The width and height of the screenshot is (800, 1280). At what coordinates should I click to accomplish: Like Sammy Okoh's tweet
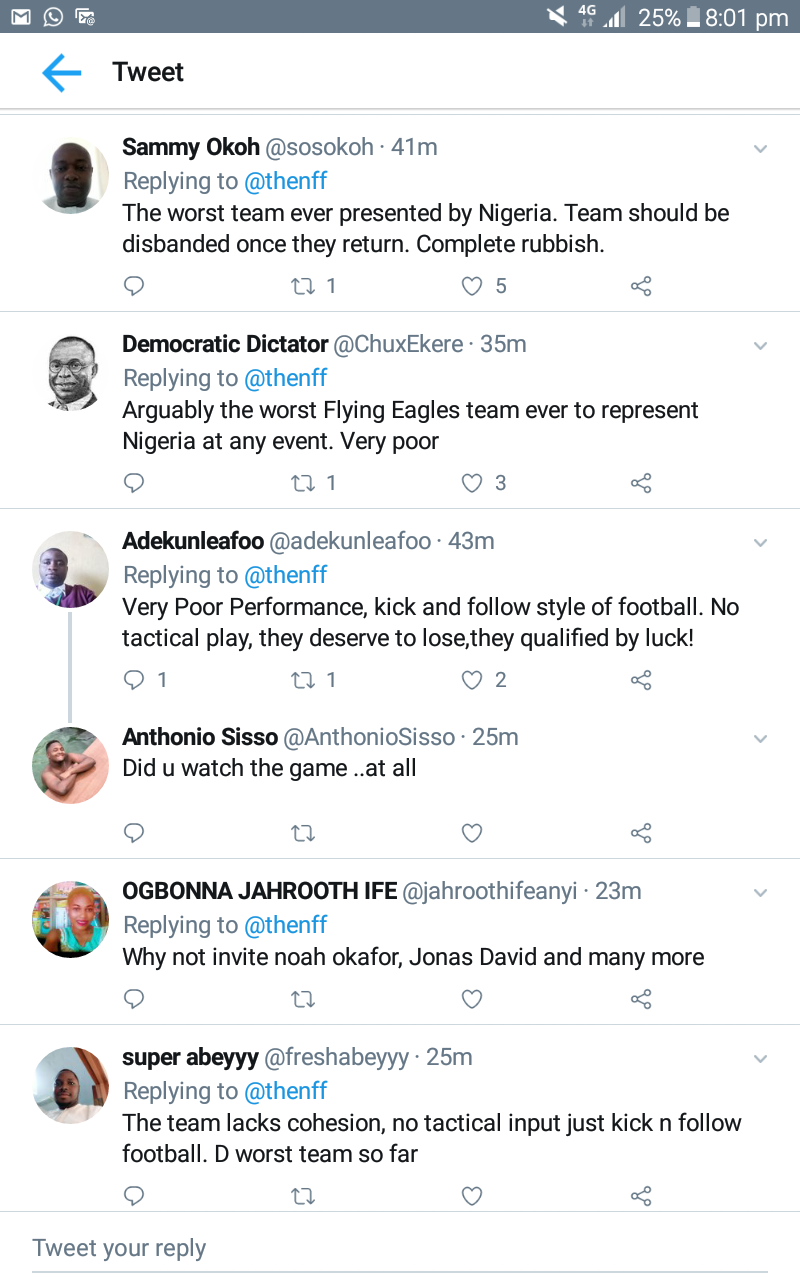point(472,287)
